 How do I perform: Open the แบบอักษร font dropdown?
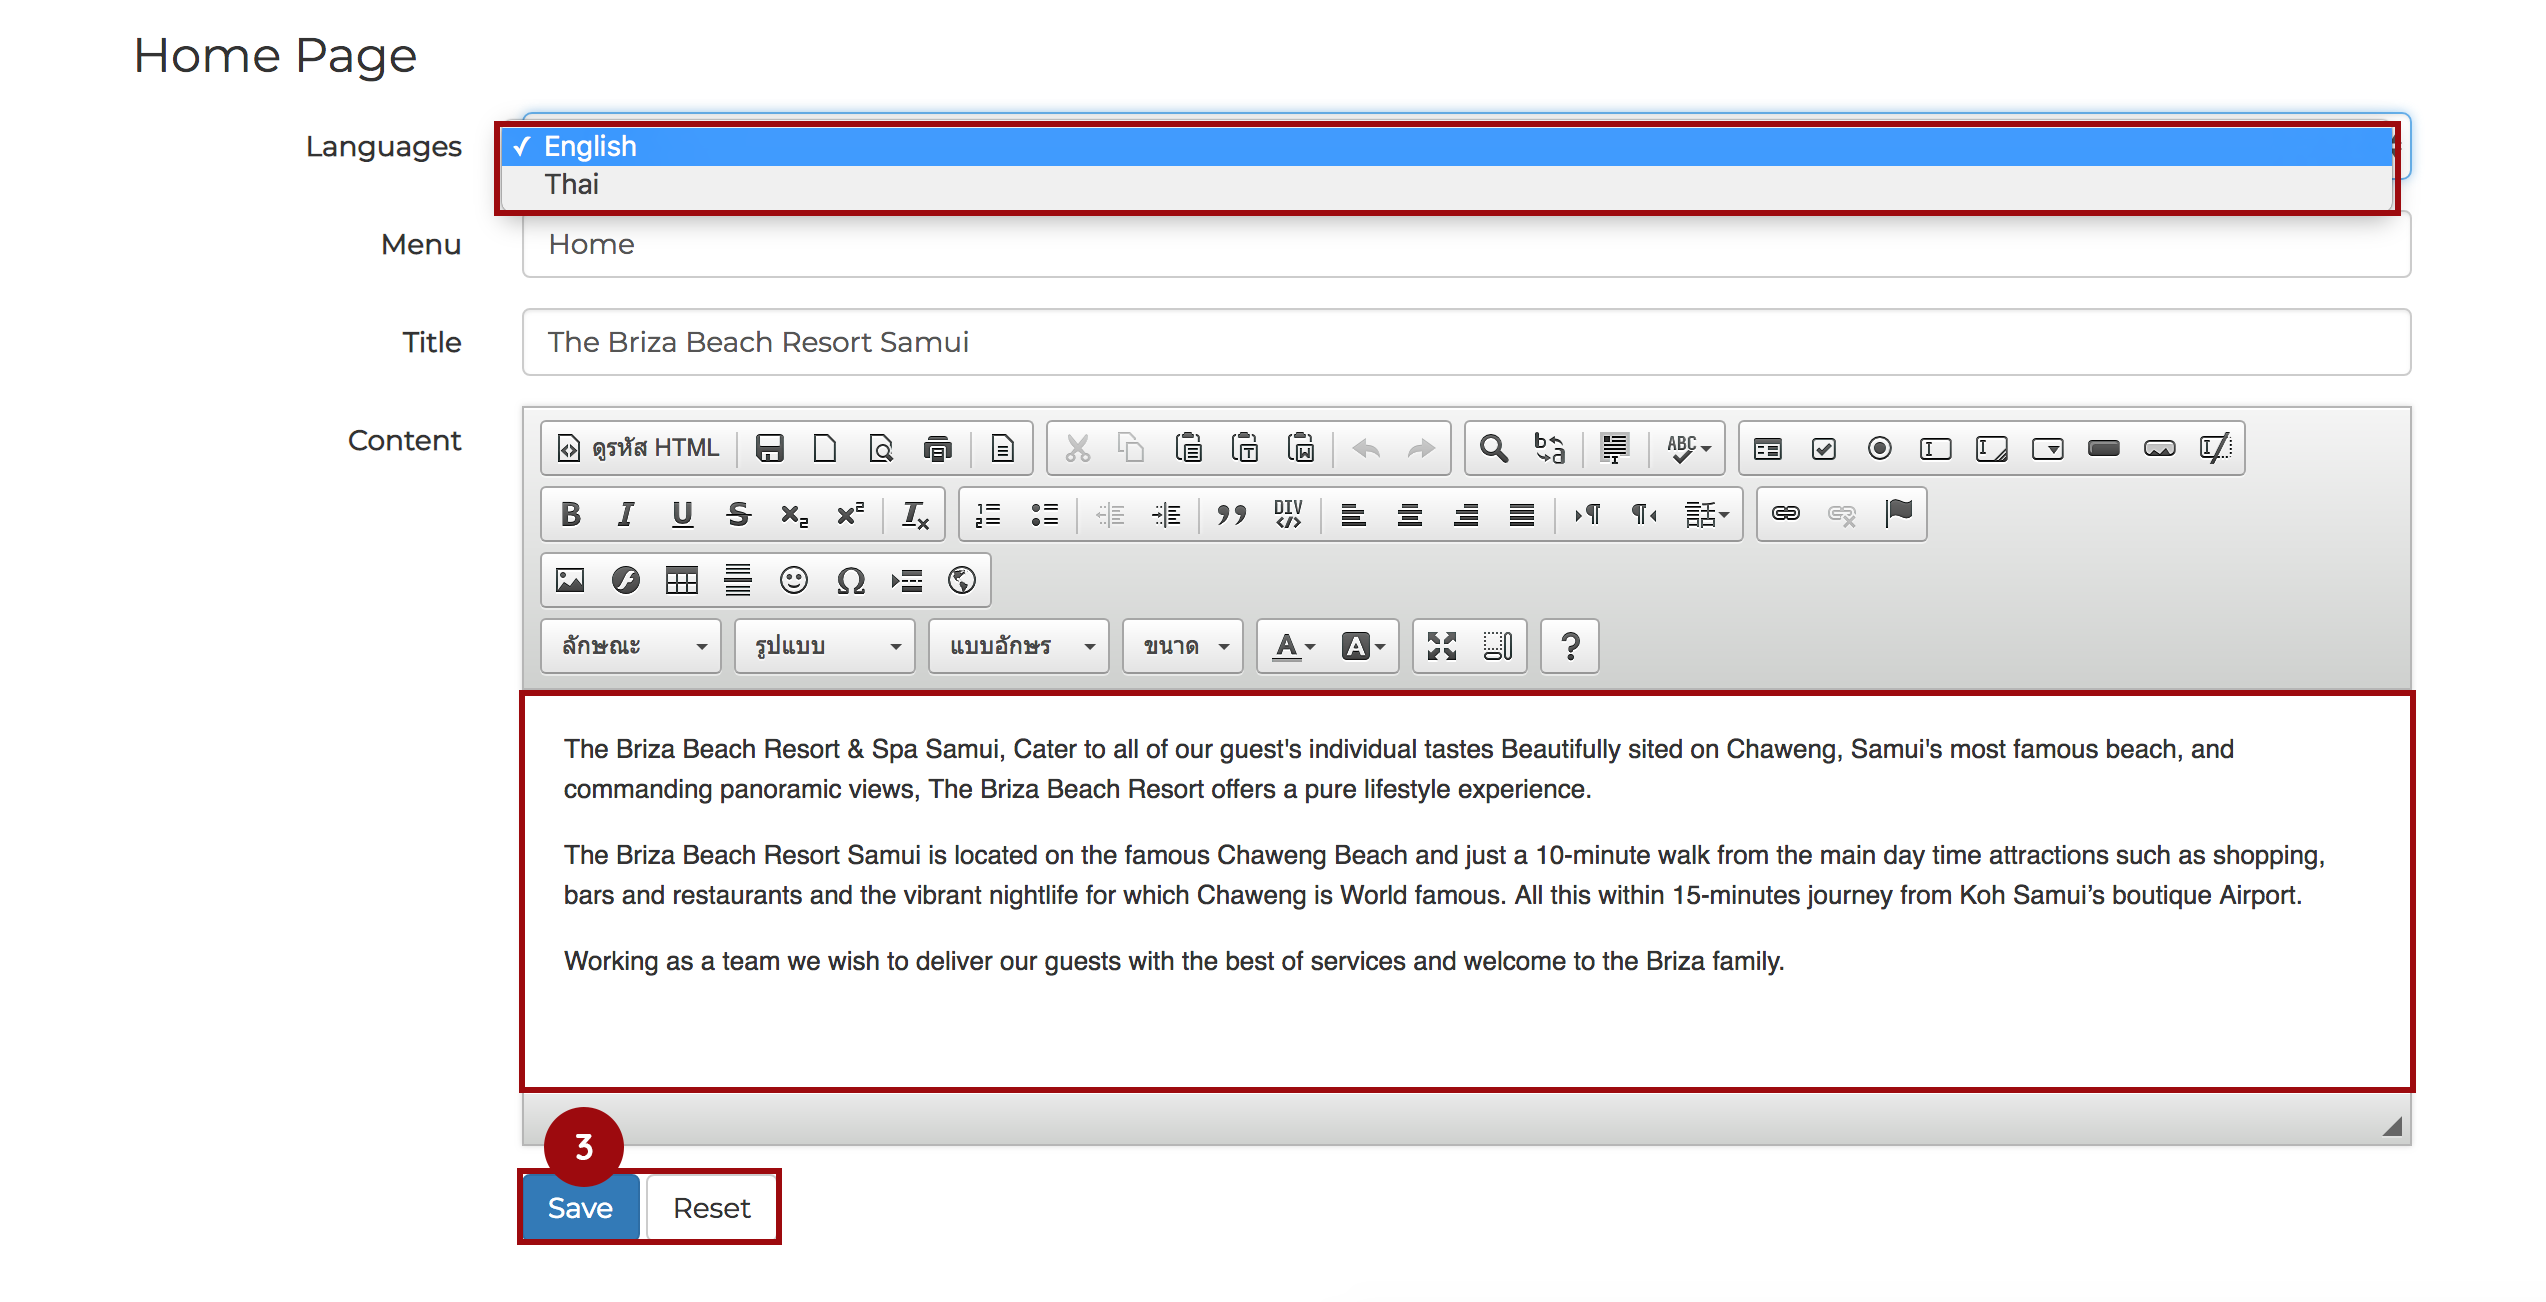(x=1019, y=646)
